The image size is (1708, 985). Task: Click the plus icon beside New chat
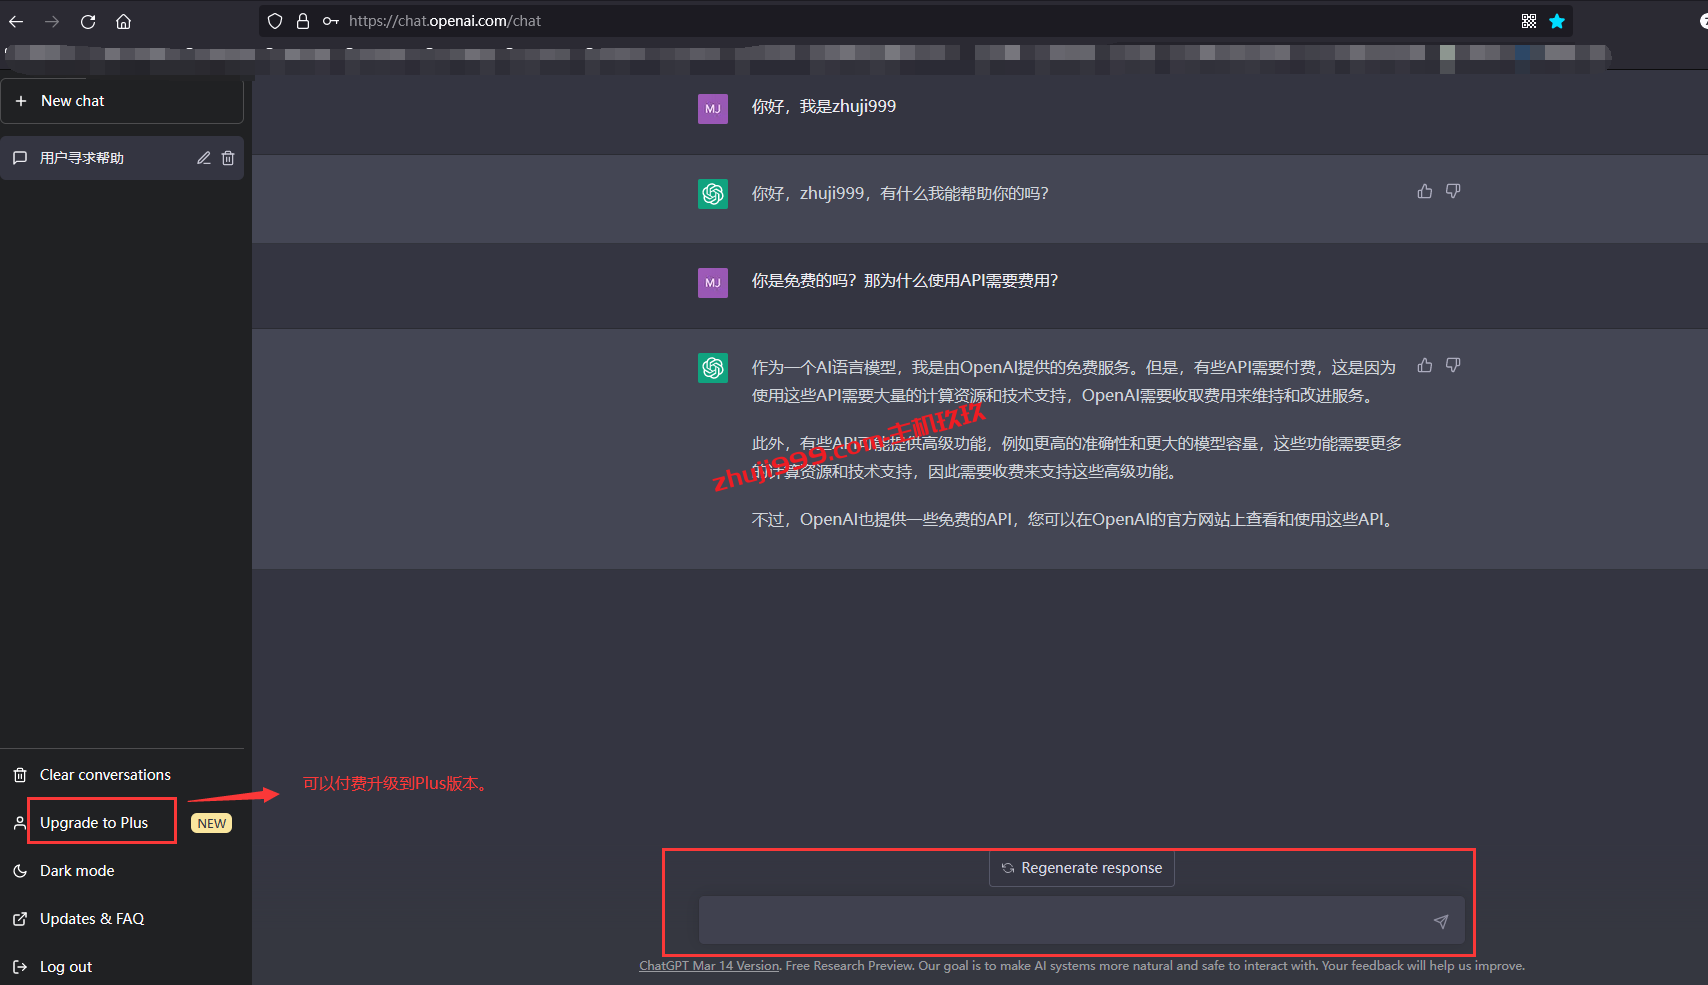point(21,101)
